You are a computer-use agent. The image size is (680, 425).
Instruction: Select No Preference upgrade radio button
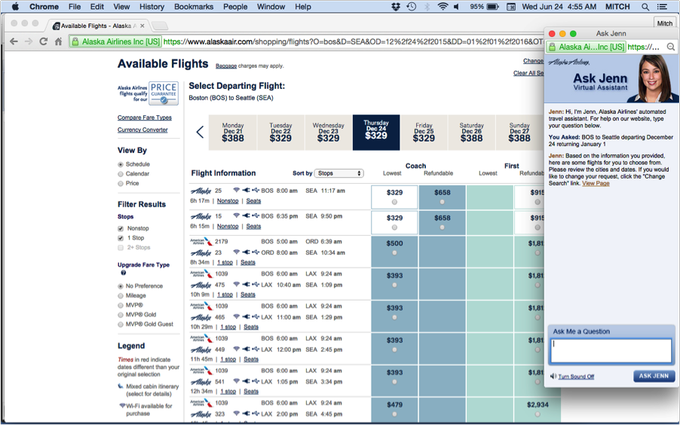pyautogui.click(x=121, y=286)
